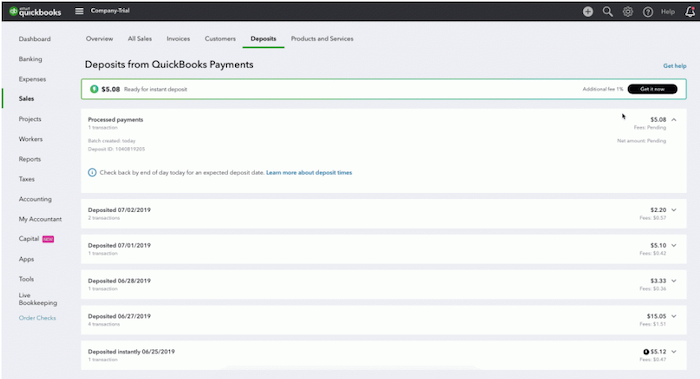The height and width of the screenshot is (379, 700).
Task: Click the $5.08 ready amount
Action: [x=111, y=89]
